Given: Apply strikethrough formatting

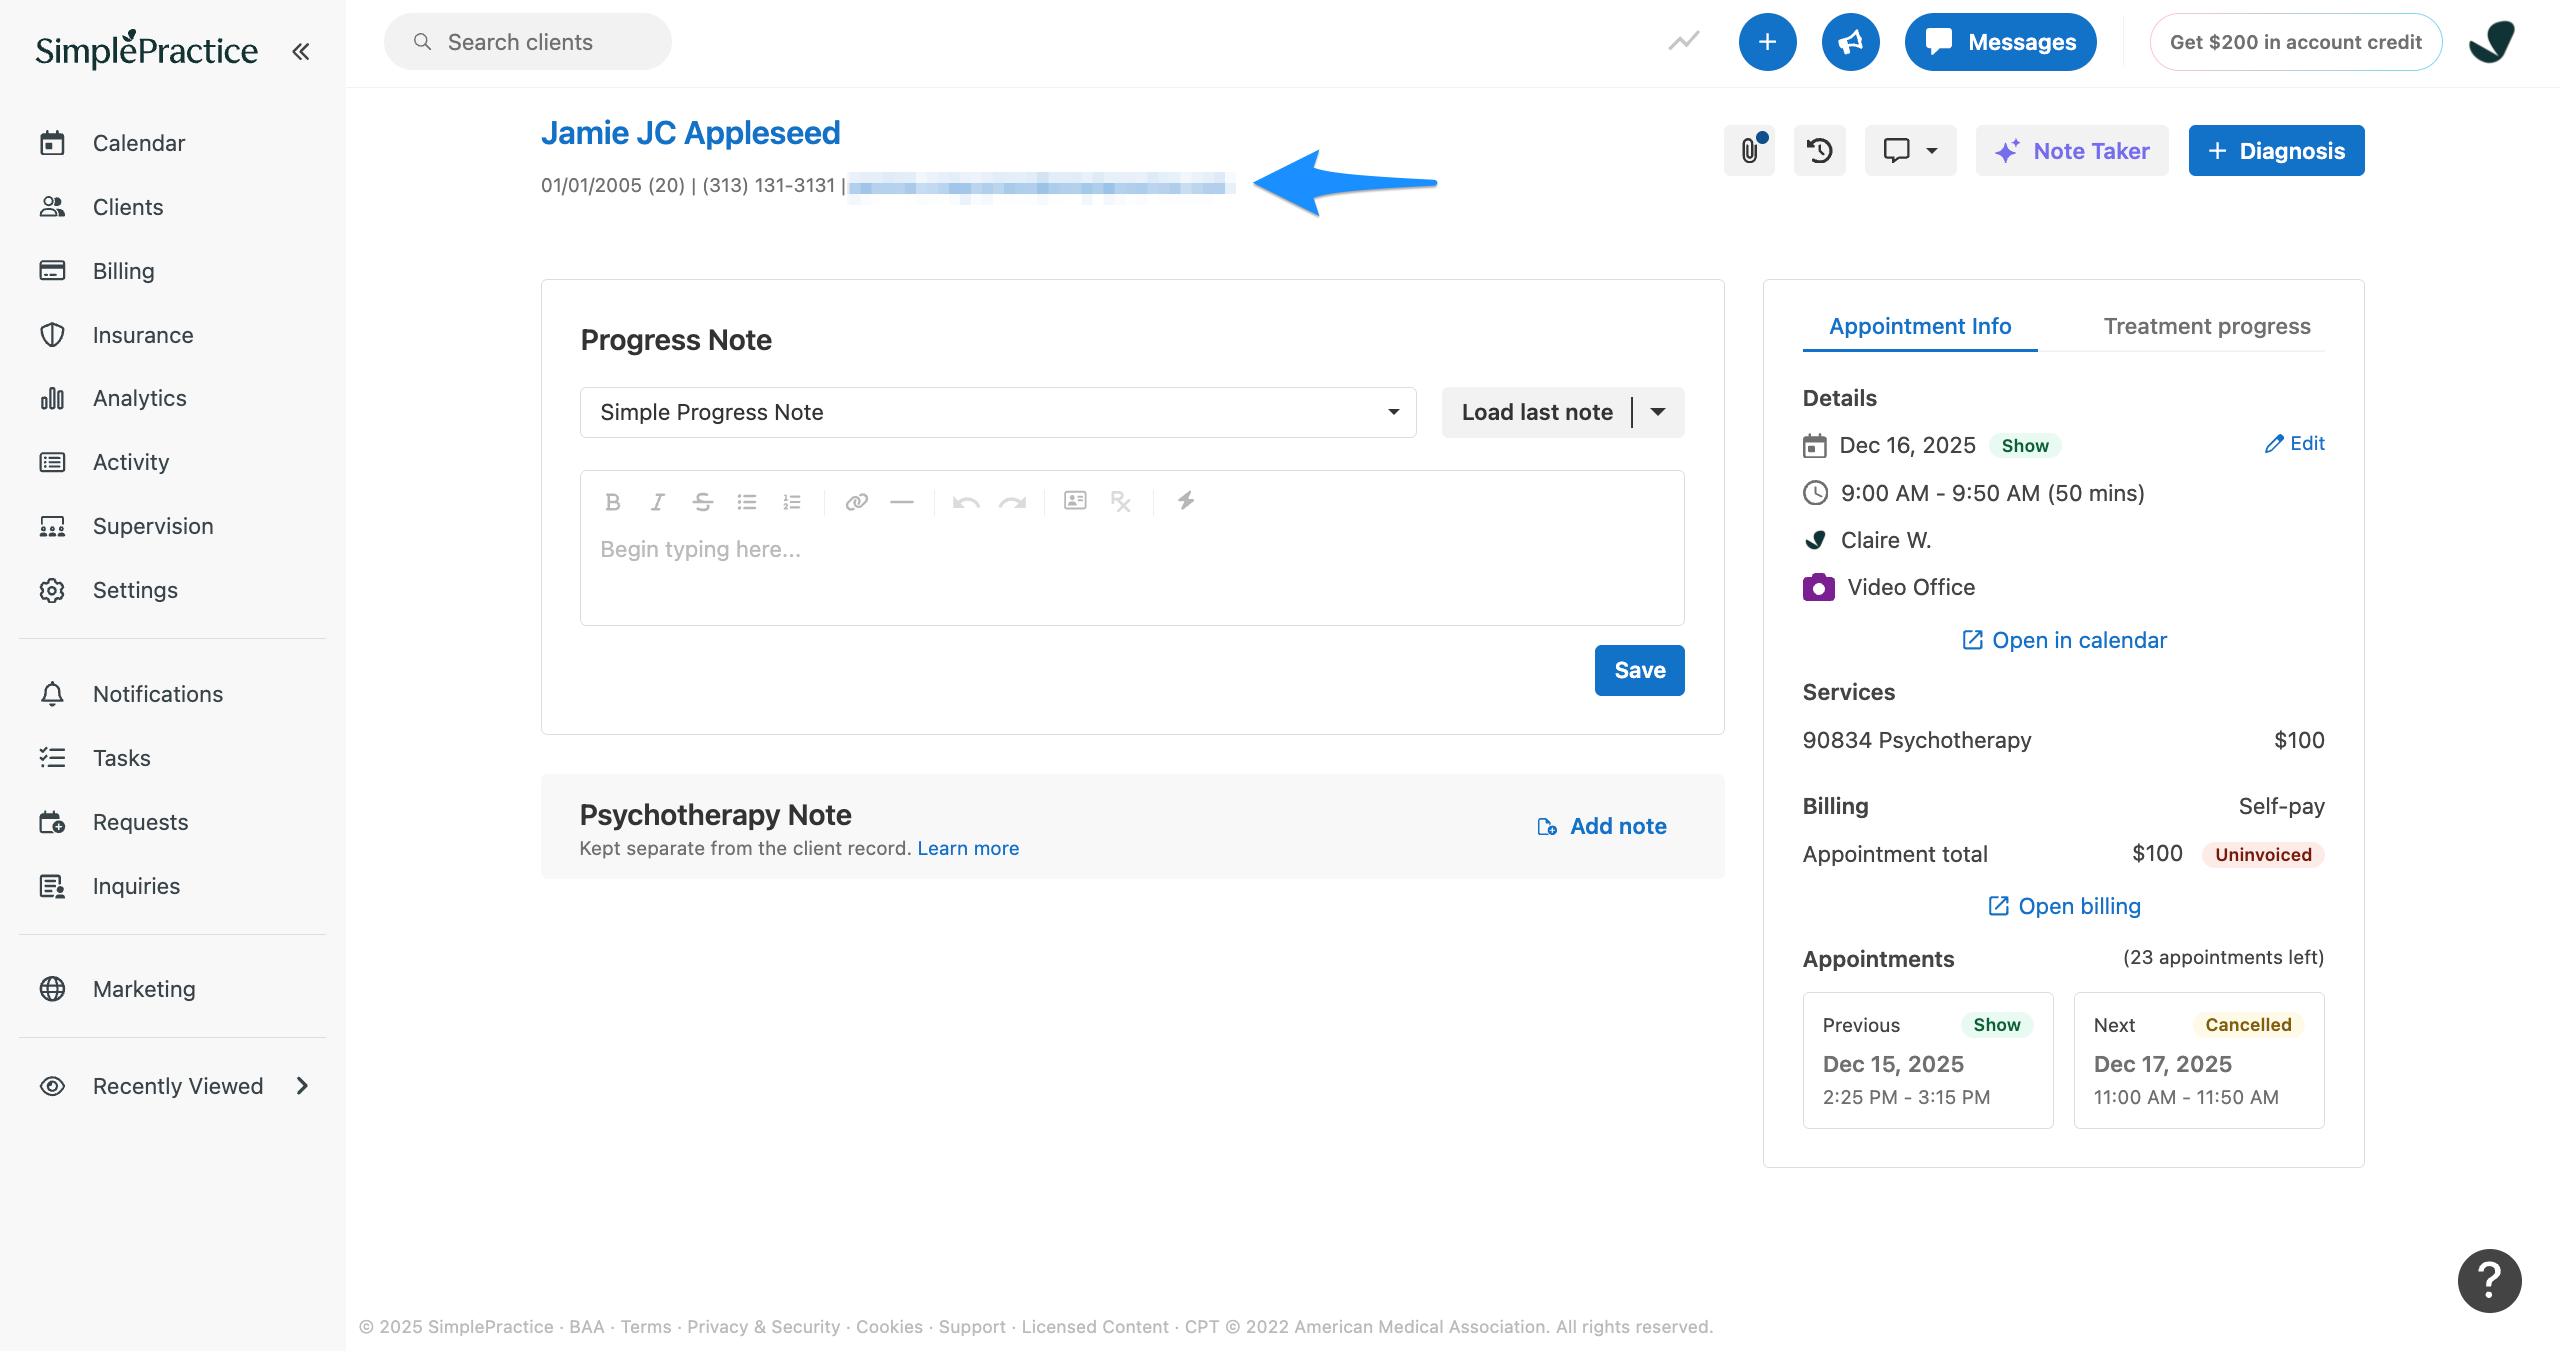Looking at the screenshot, I should click(702, 502).
